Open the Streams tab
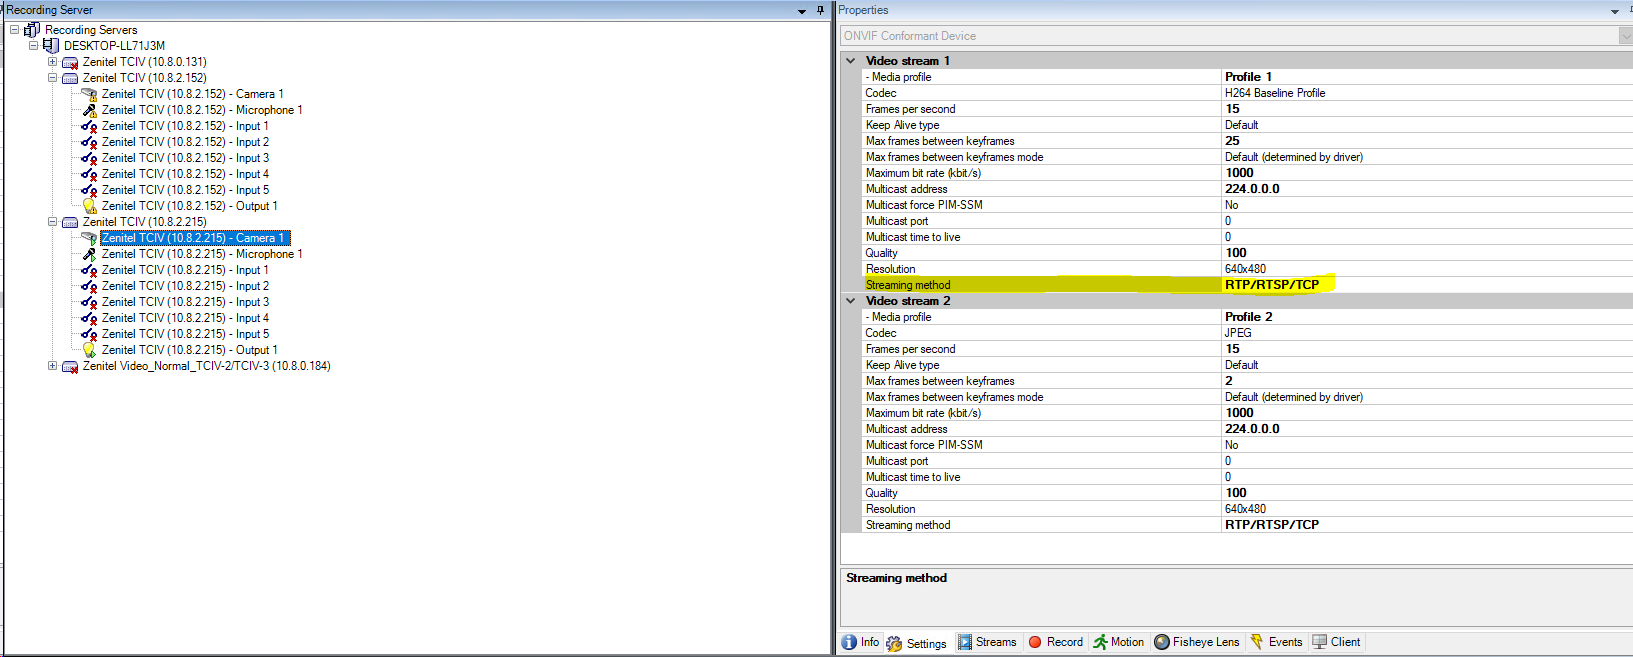1633x657 pixels. pos(987,642)
